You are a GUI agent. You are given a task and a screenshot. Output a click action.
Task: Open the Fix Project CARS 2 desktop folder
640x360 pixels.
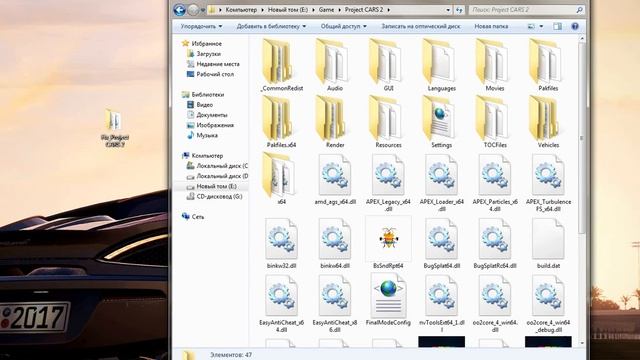tap(115, 128)
